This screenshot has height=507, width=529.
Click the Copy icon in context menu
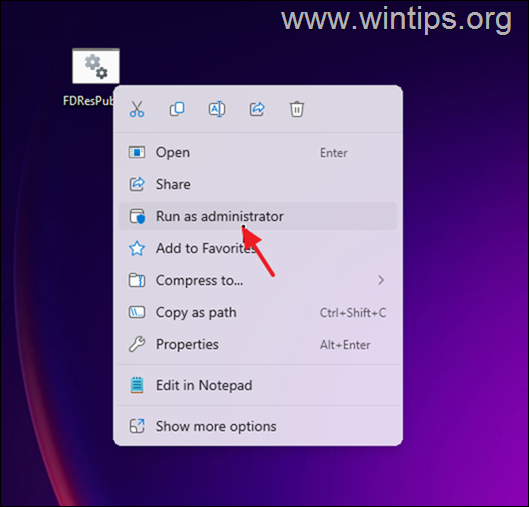pos(177,109)
